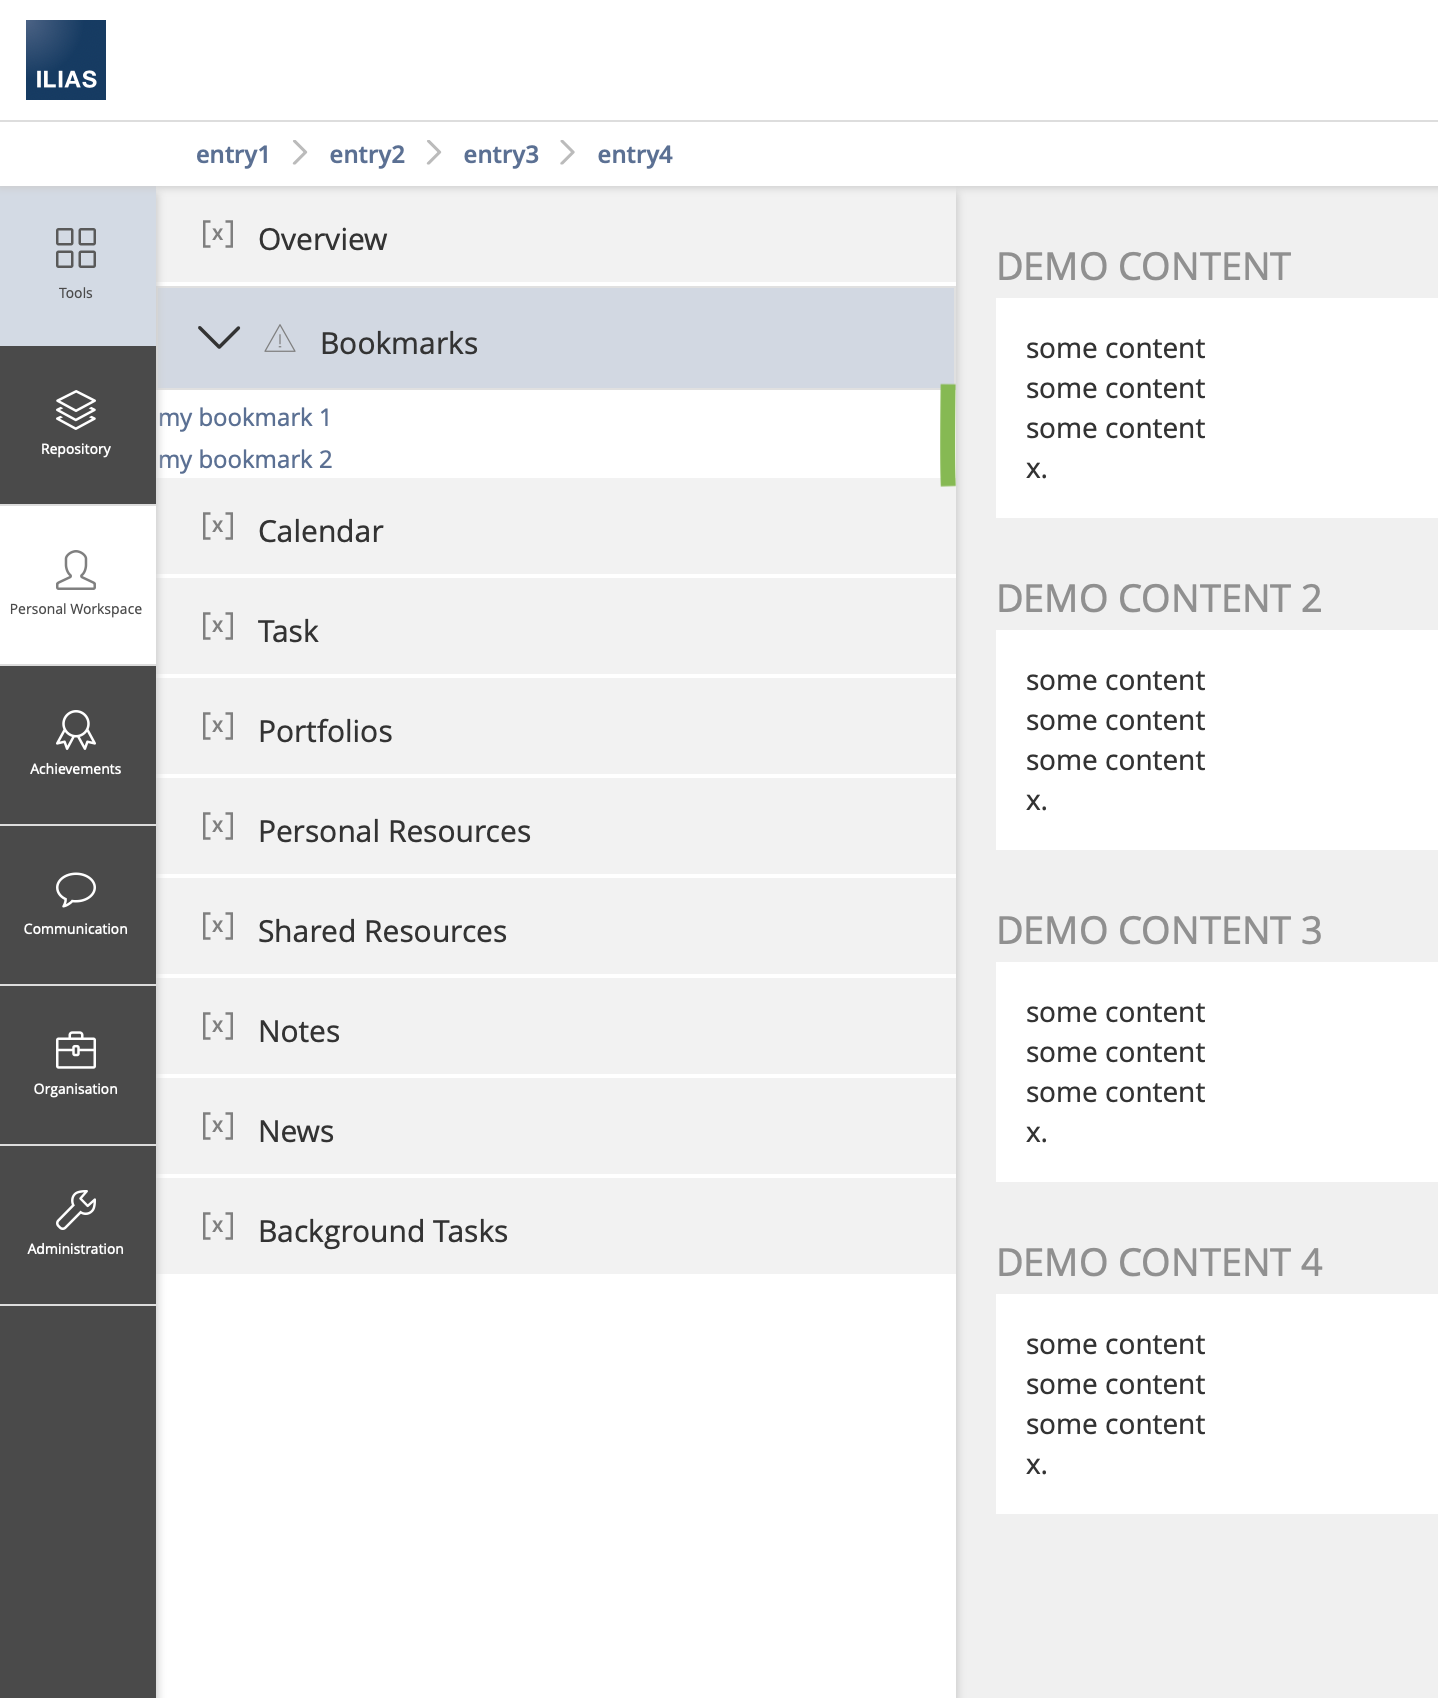
Task: Select the Shared Resources menu entry
Action: (x=382, y=931)
